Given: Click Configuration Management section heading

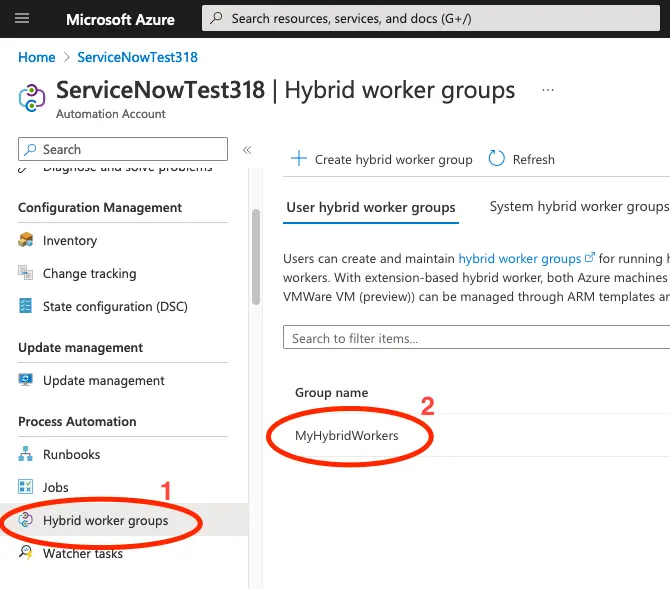Looking at the screenshot, I should pos(100,208).
